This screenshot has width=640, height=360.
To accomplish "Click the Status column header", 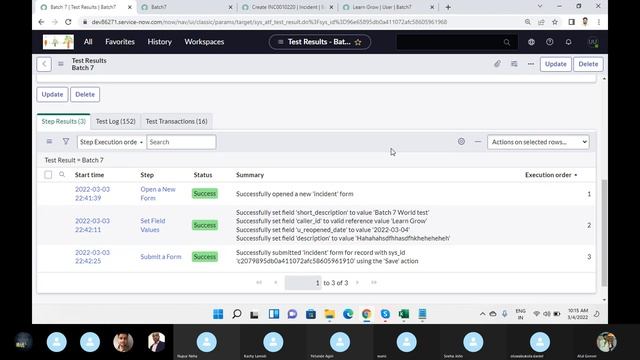I will (203, 175).
